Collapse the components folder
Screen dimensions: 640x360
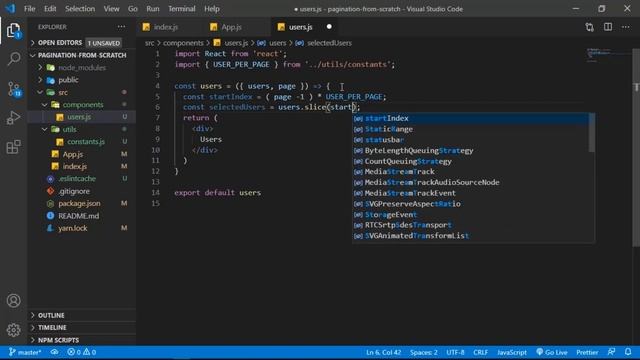[83, 105]
